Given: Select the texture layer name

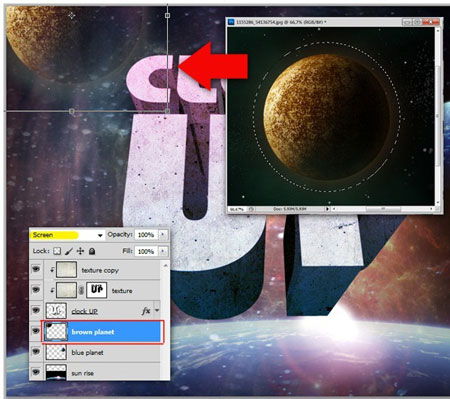Looking at the screenshot, I should (122, 291).
